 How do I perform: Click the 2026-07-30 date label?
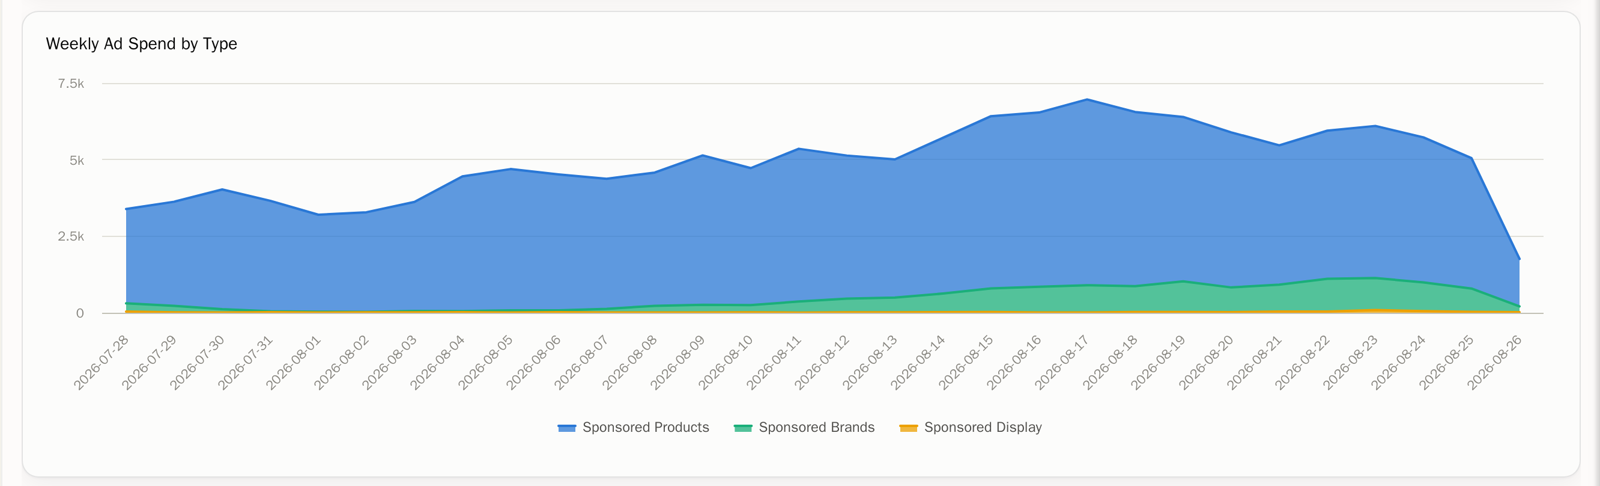tap(197, 362)
